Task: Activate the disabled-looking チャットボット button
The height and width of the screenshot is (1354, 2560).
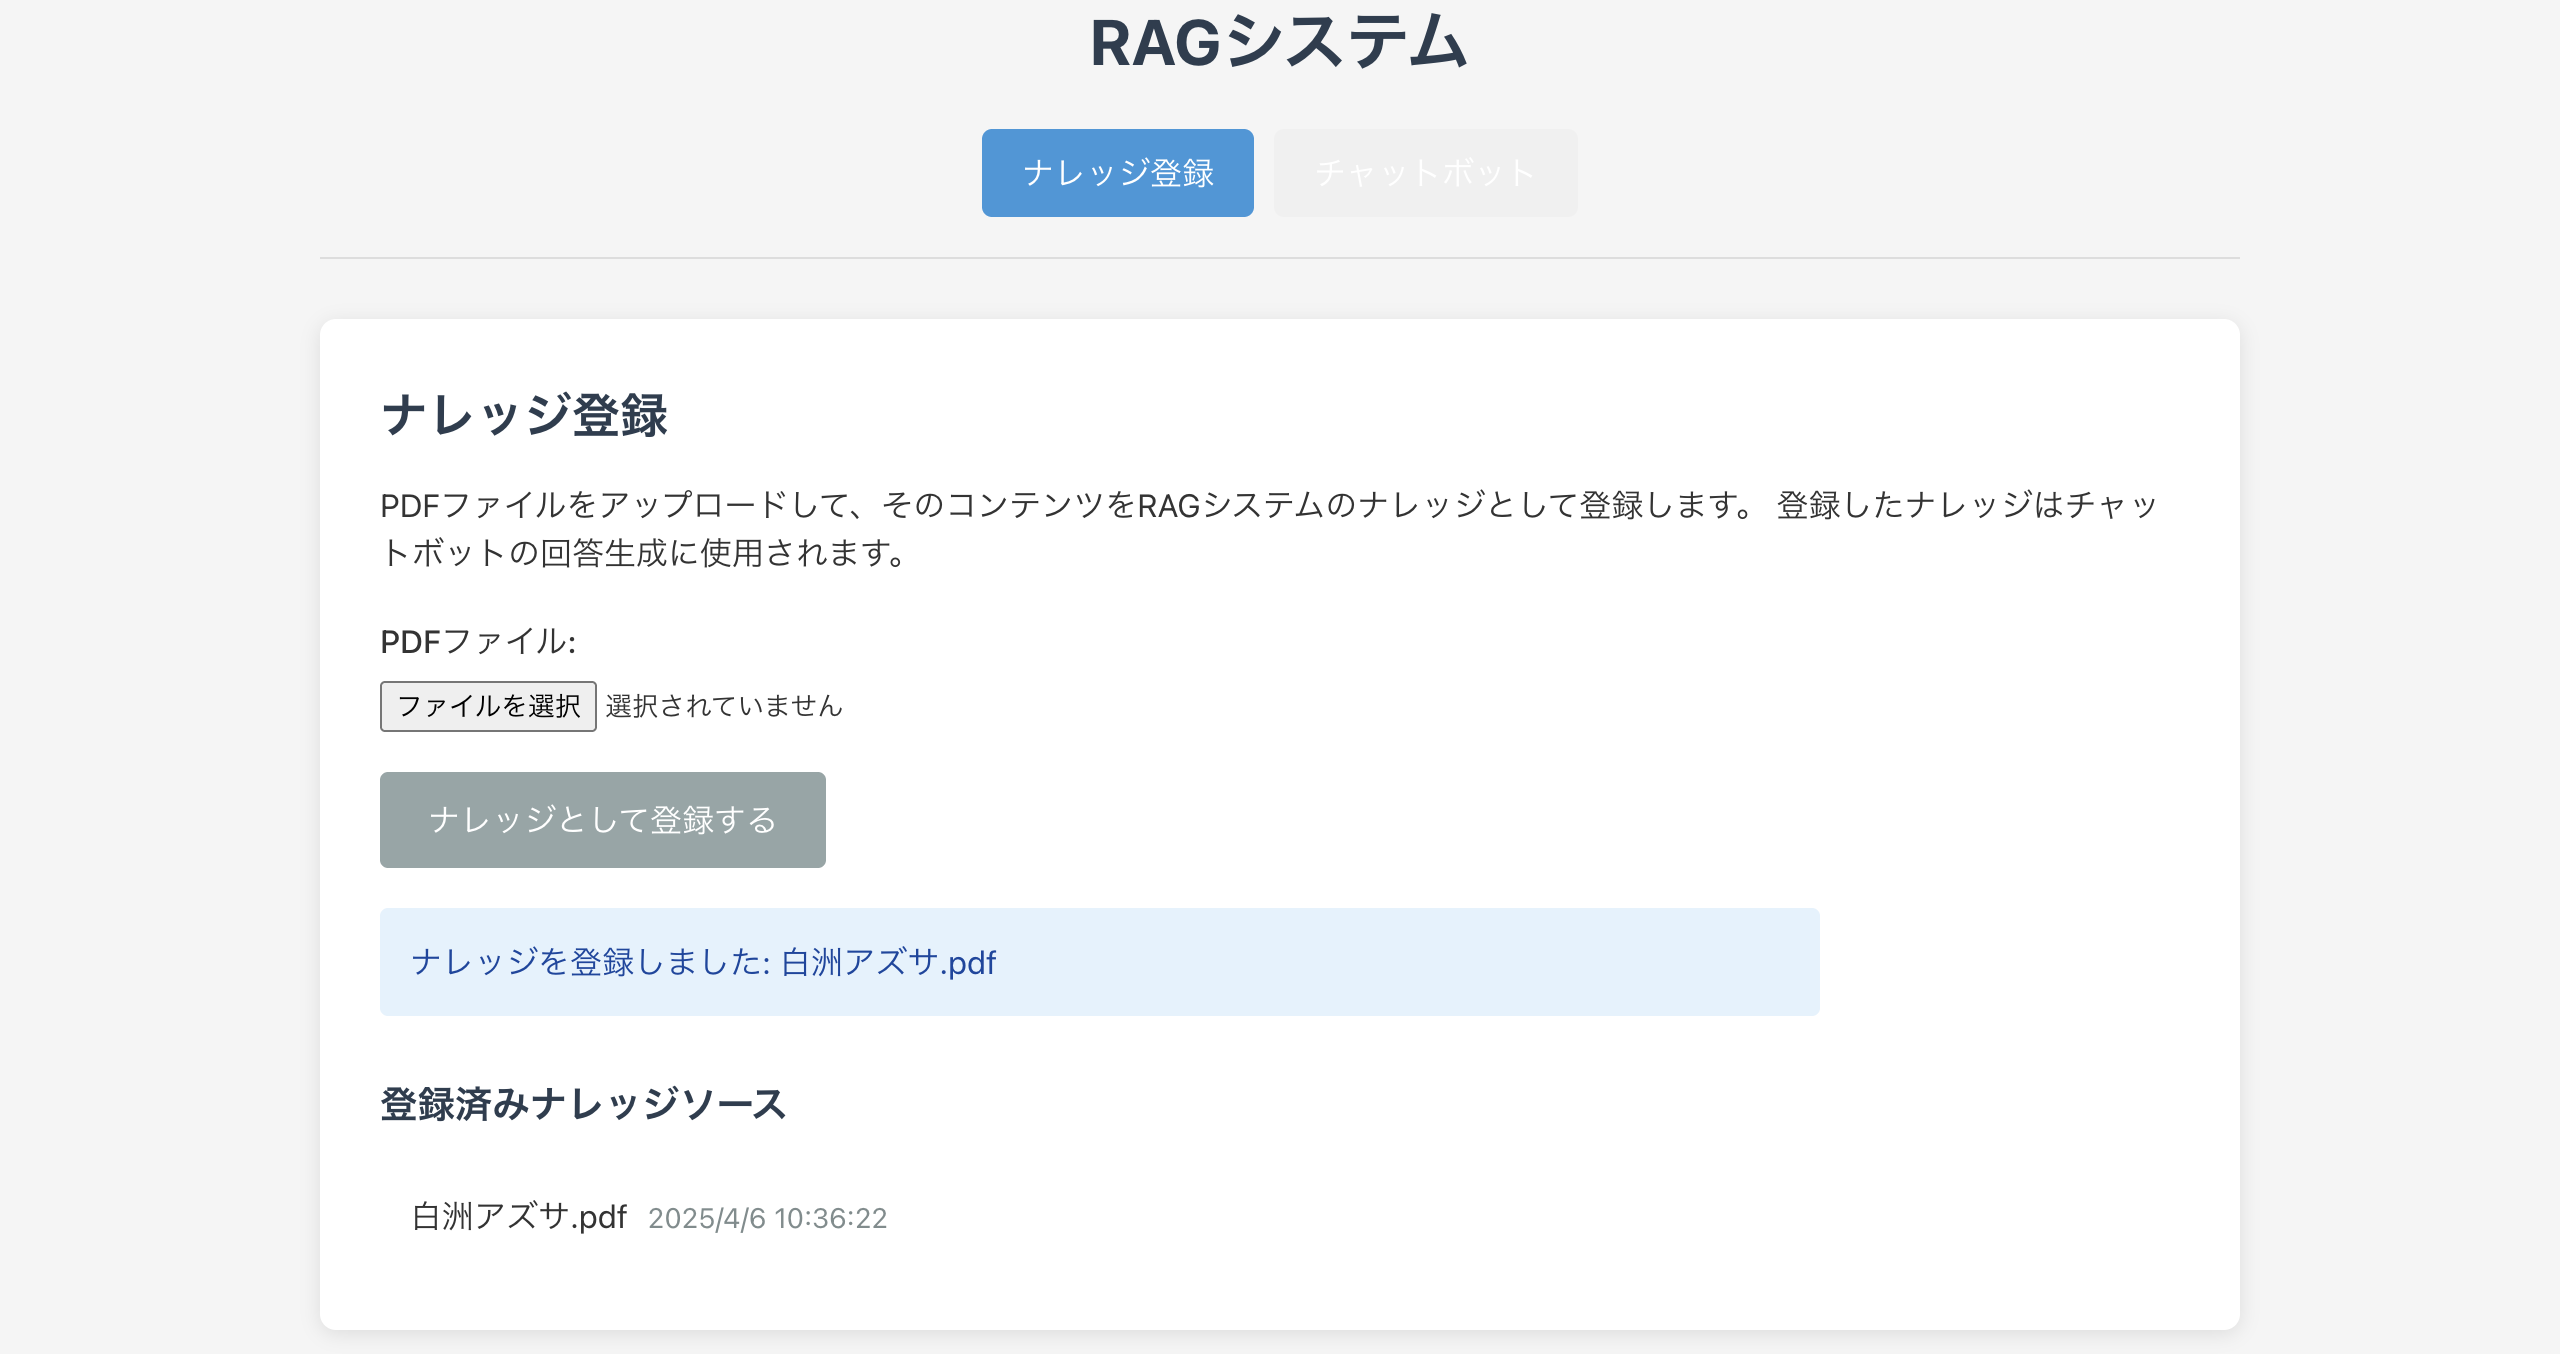Action: click(1424, 172)
